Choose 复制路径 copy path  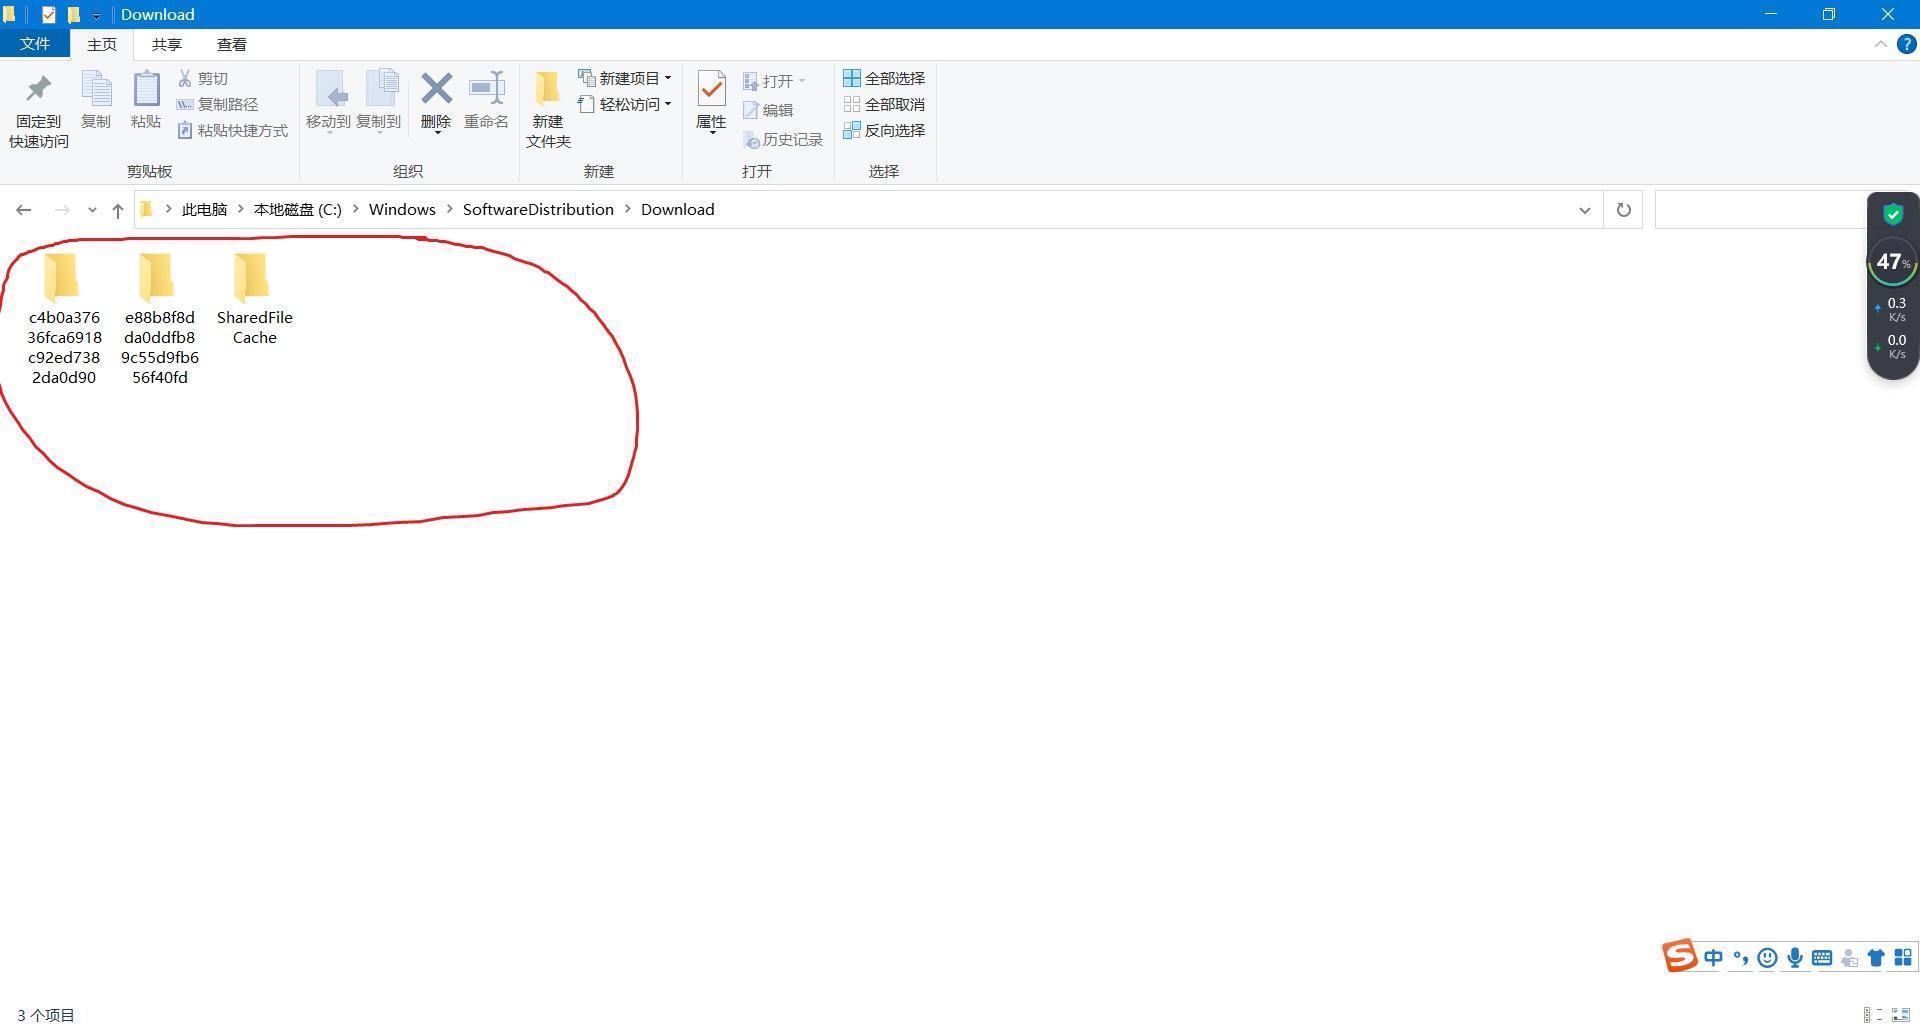(218, 104)
